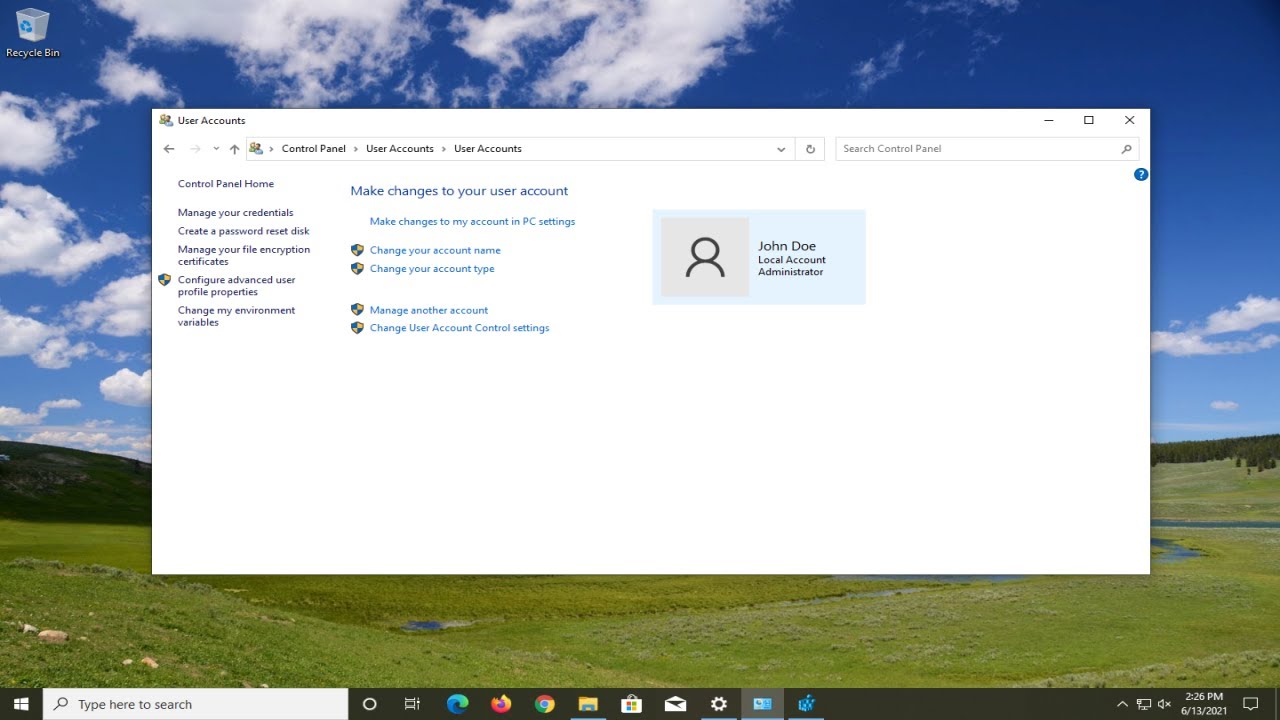Click shield icon beside Manage another account
This screenshot has width=1280, height=720.
[357, 310]
